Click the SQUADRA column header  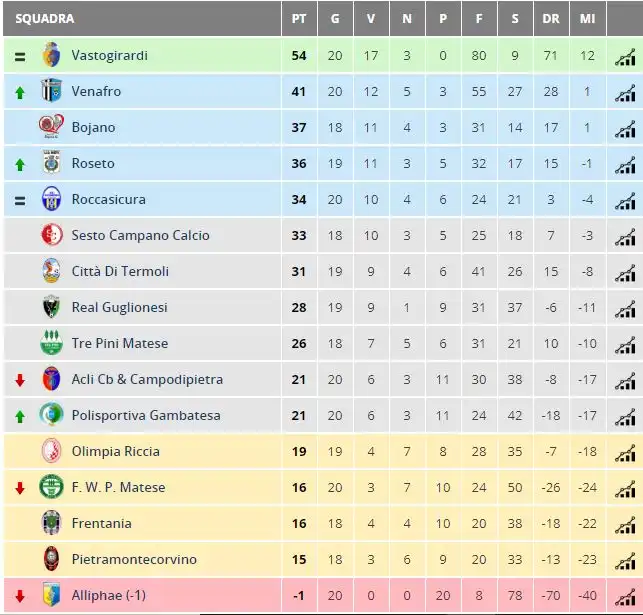(45, 18)
